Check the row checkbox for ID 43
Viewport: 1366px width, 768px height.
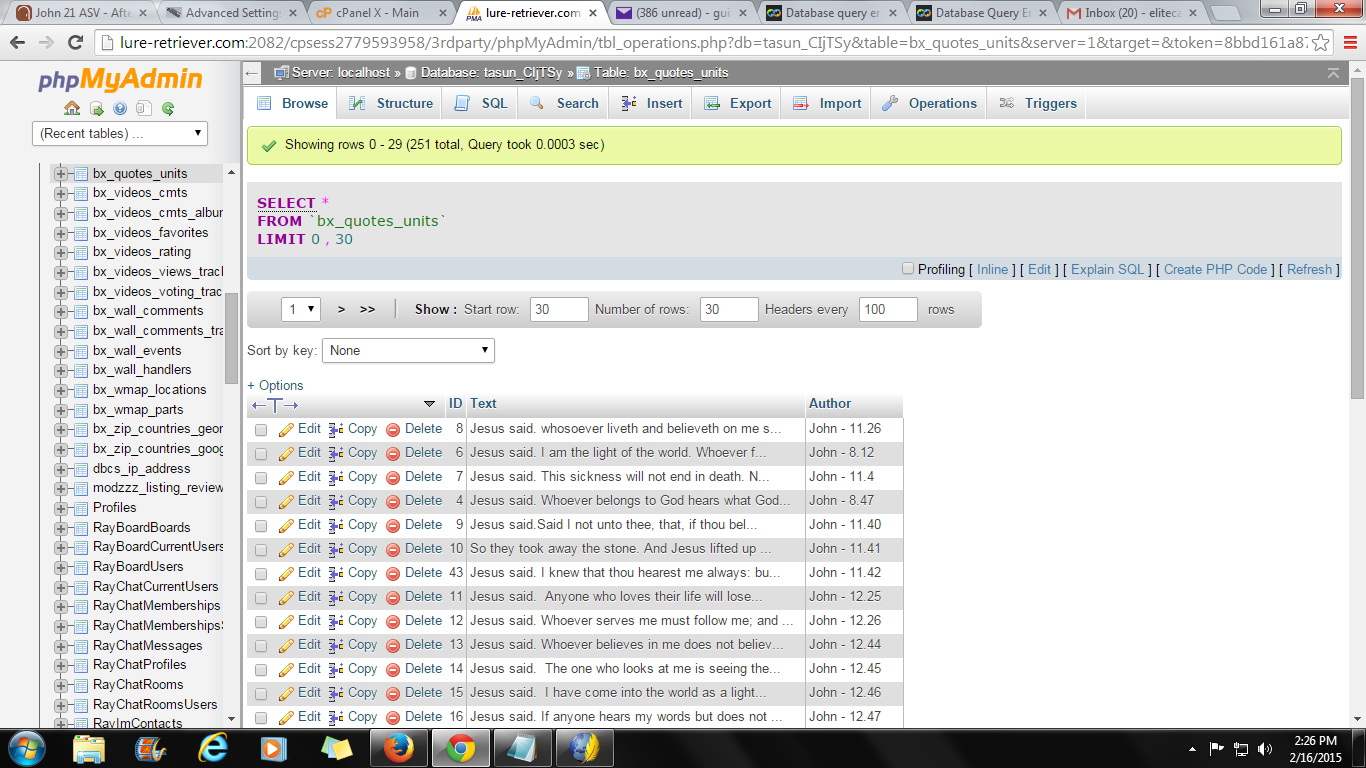click(x=261, y=574)
